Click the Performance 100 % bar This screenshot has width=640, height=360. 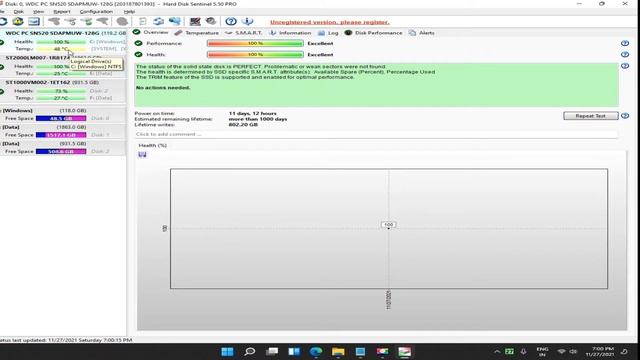pyautogui.click(x=255, y=43)
